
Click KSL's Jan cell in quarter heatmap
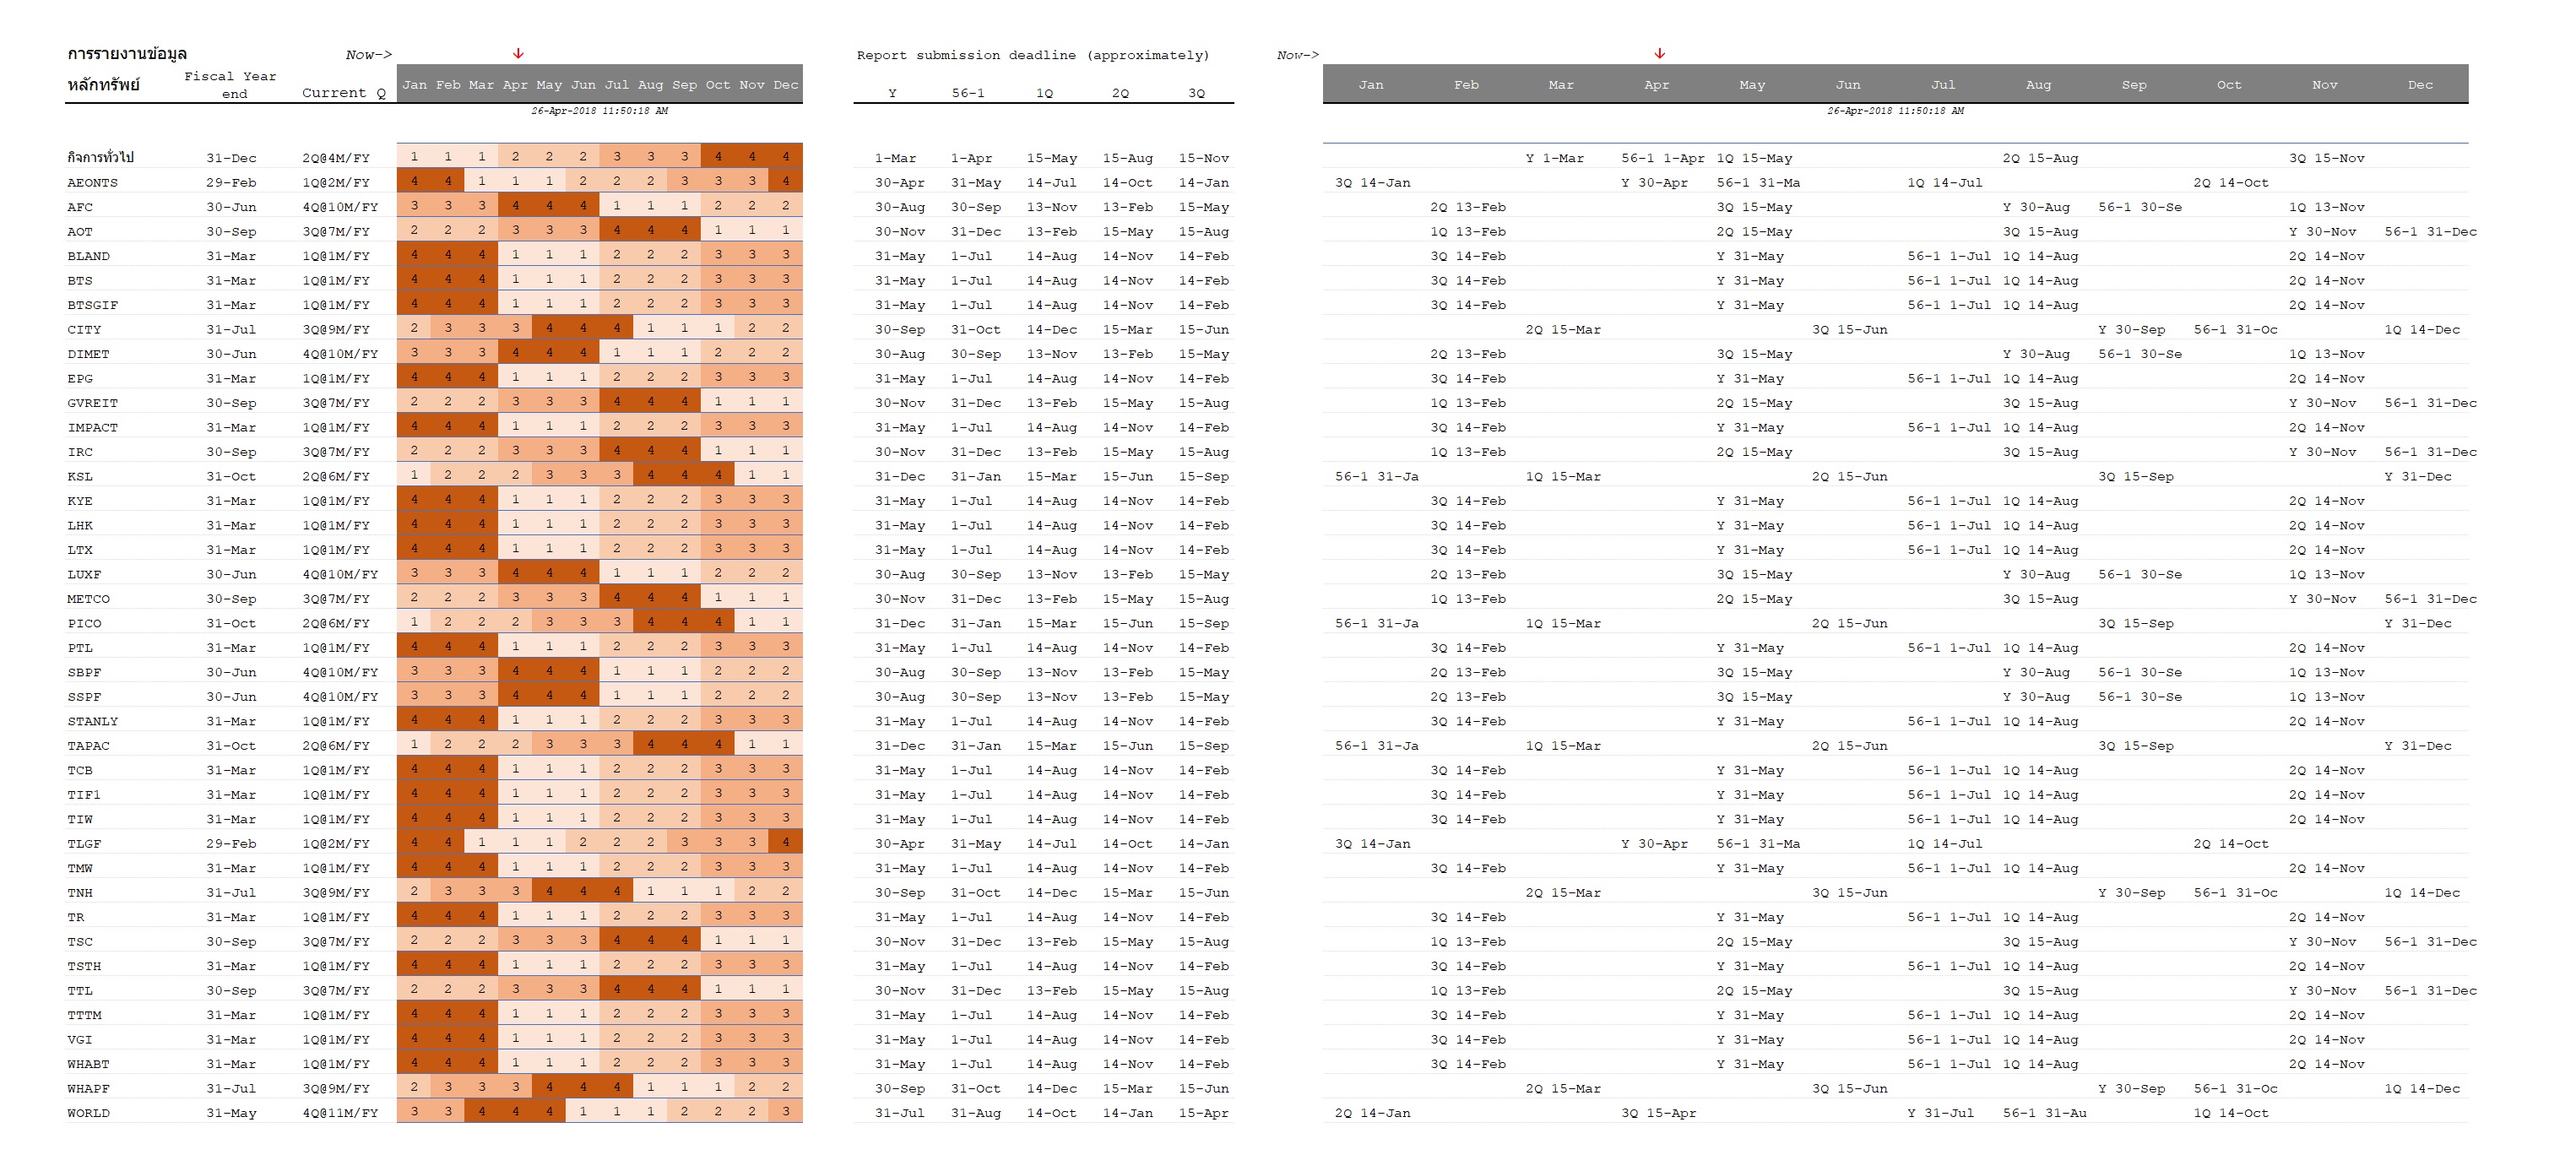[414, 475]
